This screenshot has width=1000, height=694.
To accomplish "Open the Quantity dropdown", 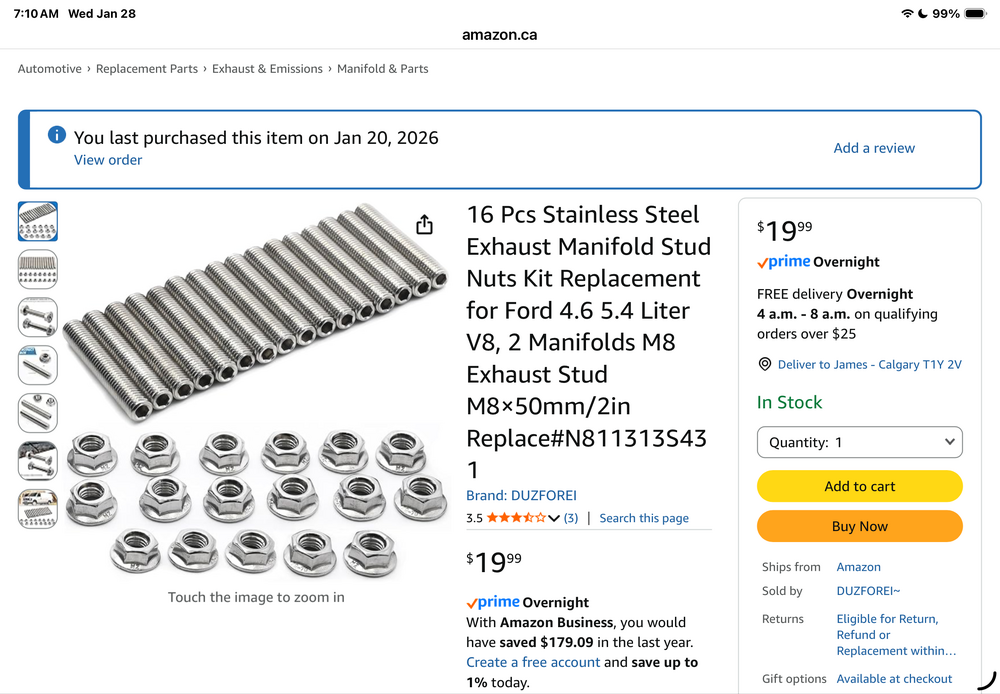I will (860, 442).
